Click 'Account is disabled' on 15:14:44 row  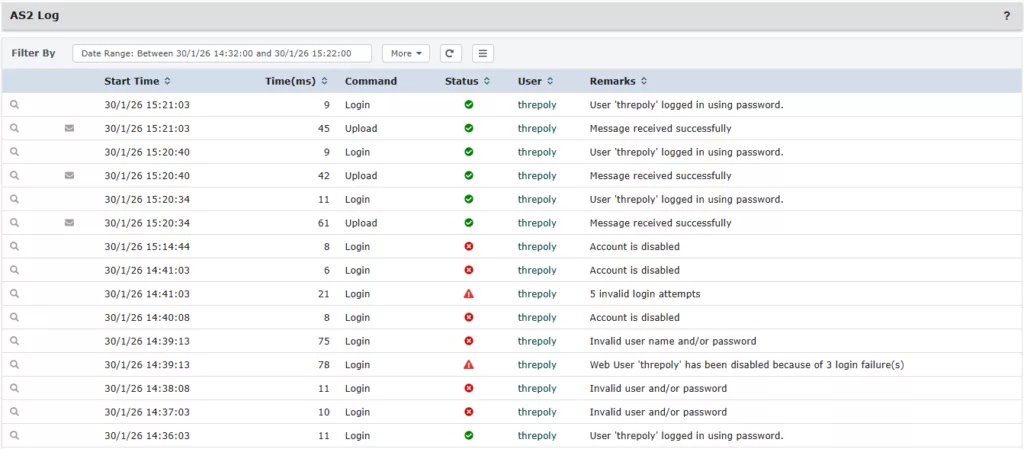(x=634, y=247)
